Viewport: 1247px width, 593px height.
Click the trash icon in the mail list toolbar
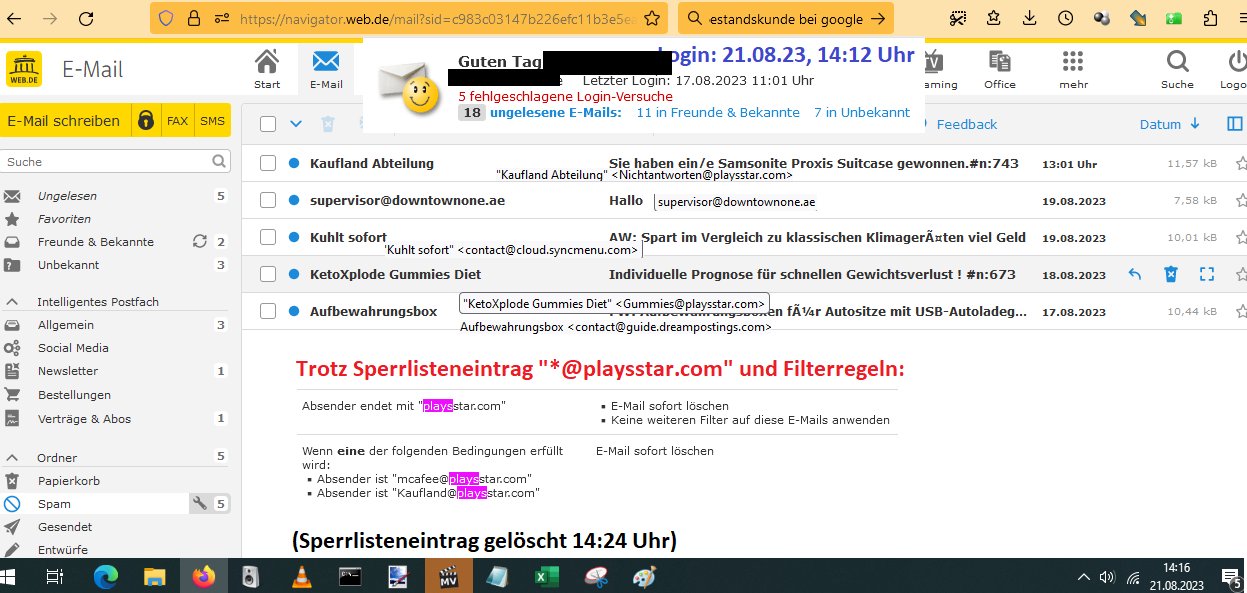point(327,124)
